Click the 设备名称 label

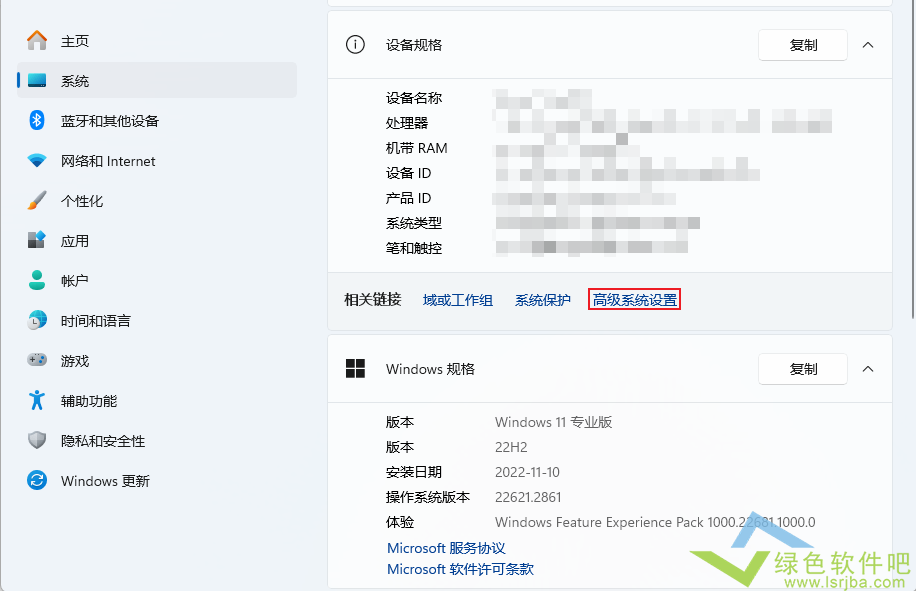[414, 98]
